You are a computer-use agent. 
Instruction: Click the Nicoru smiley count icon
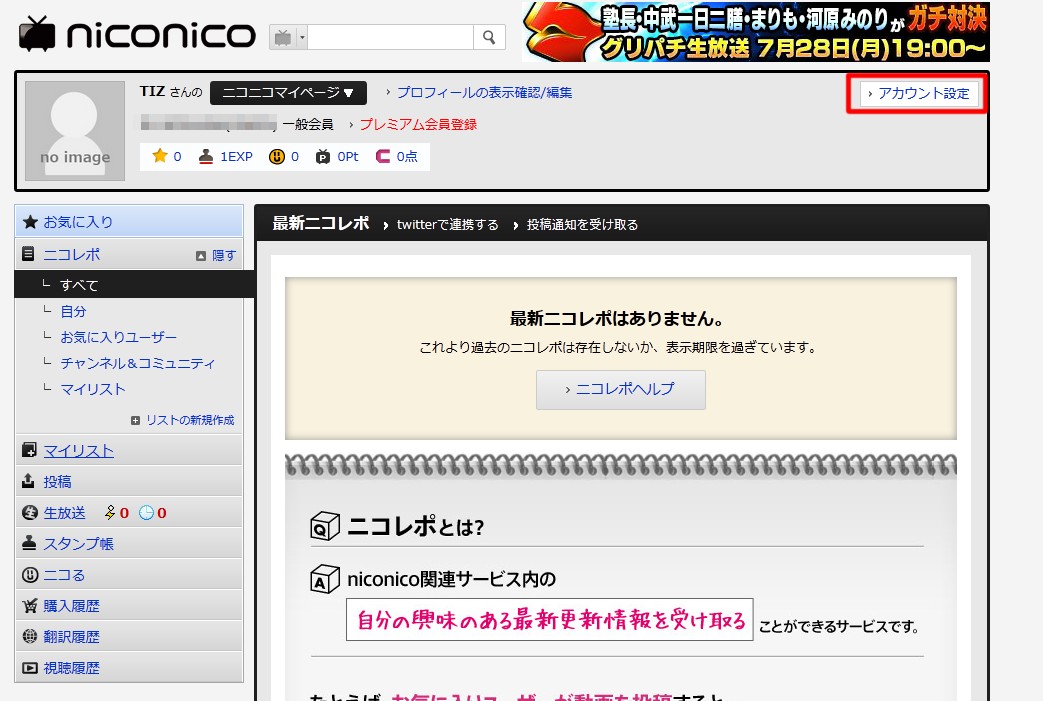(275, 156)
